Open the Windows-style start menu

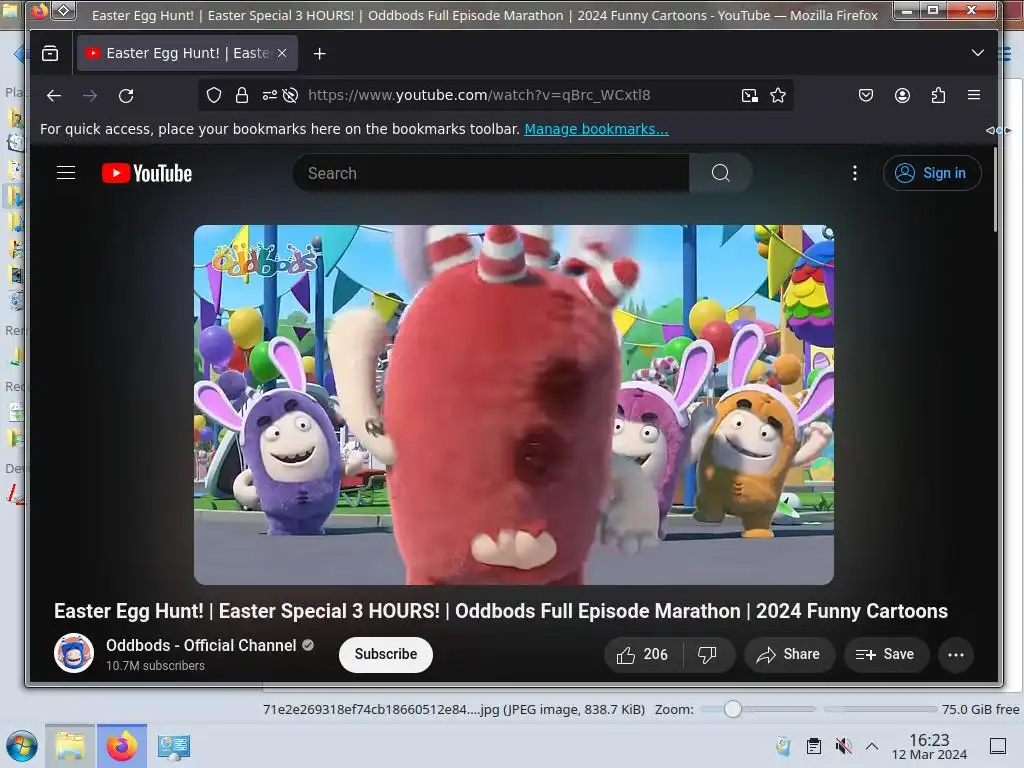click(22, 746)
